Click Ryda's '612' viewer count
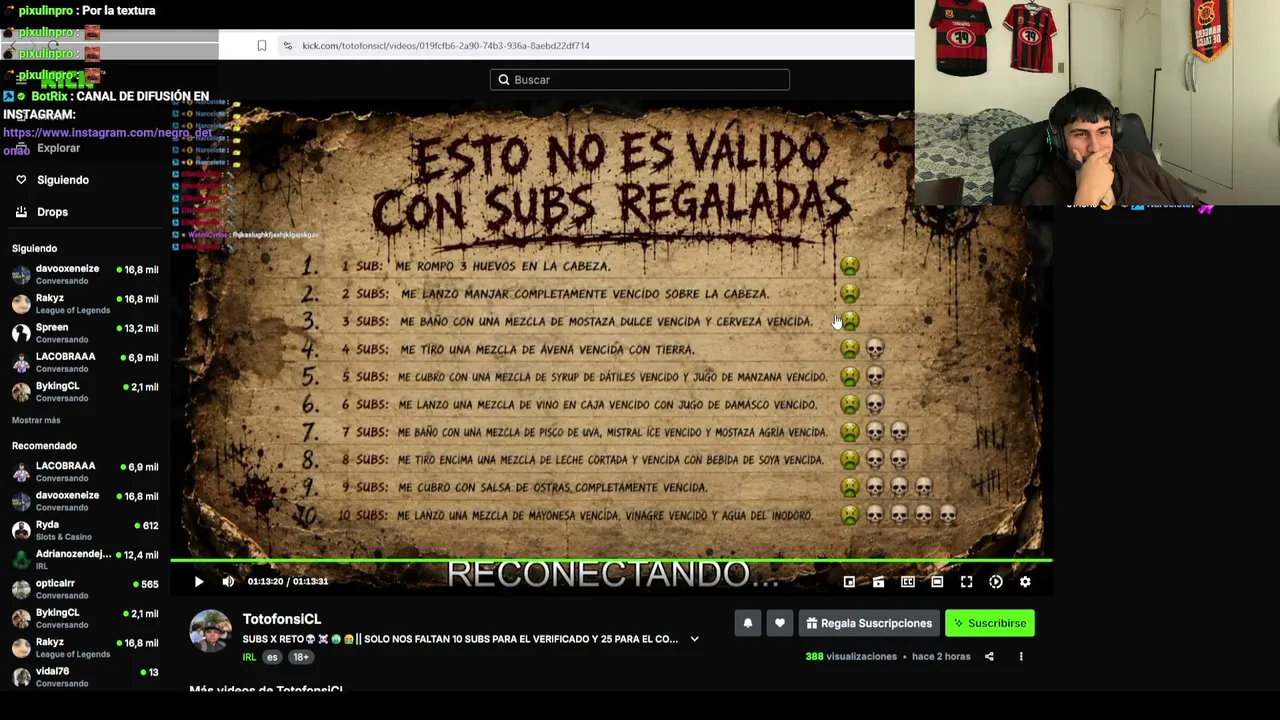The width and height of the screenshot is (1280, 720). tap(146, 525)
